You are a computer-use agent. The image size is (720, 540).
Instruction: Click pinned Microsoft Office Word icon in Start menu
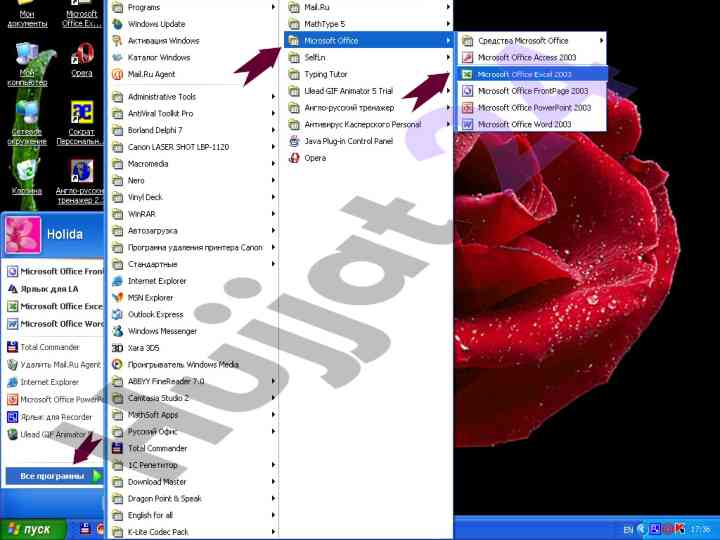[x=12, y=324]
